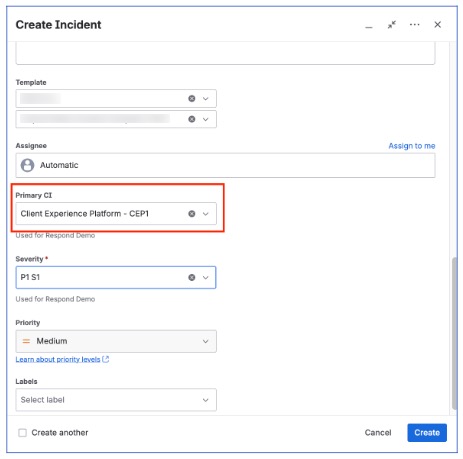Clear the first Template field selection

coord(192,99)
